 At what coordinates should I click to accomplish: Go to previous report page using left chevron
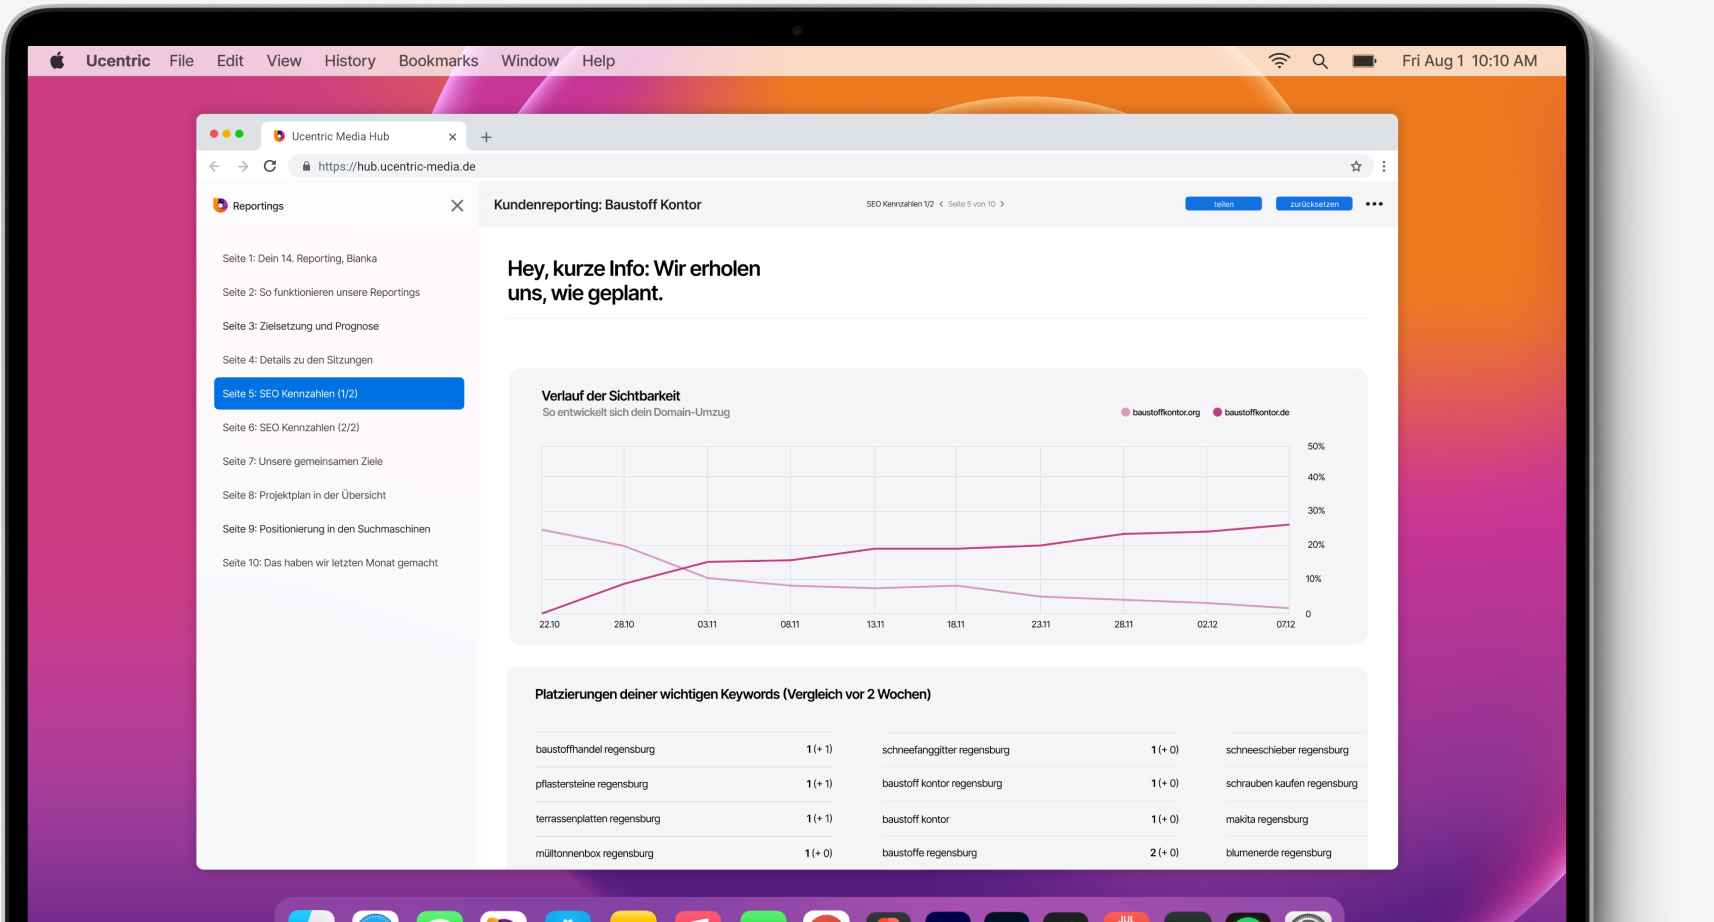pyautogui.click(x=941, y=204)
